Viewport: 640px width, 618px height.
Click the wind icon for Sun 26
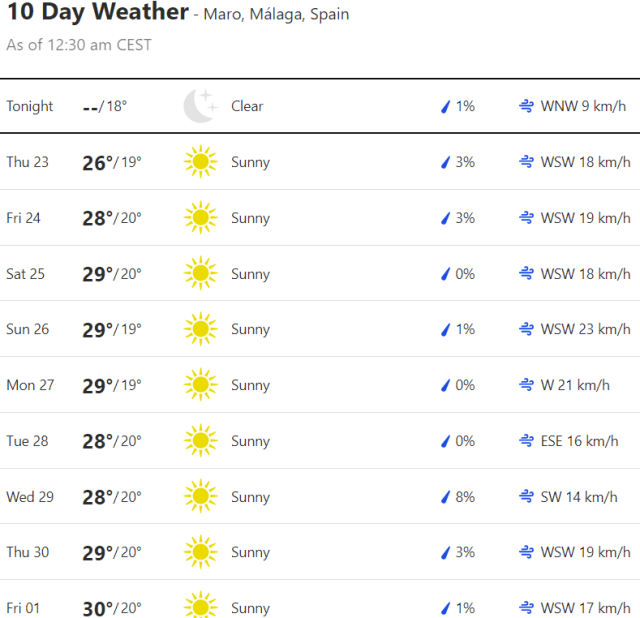pyautogui.click(x=526, y=329)
